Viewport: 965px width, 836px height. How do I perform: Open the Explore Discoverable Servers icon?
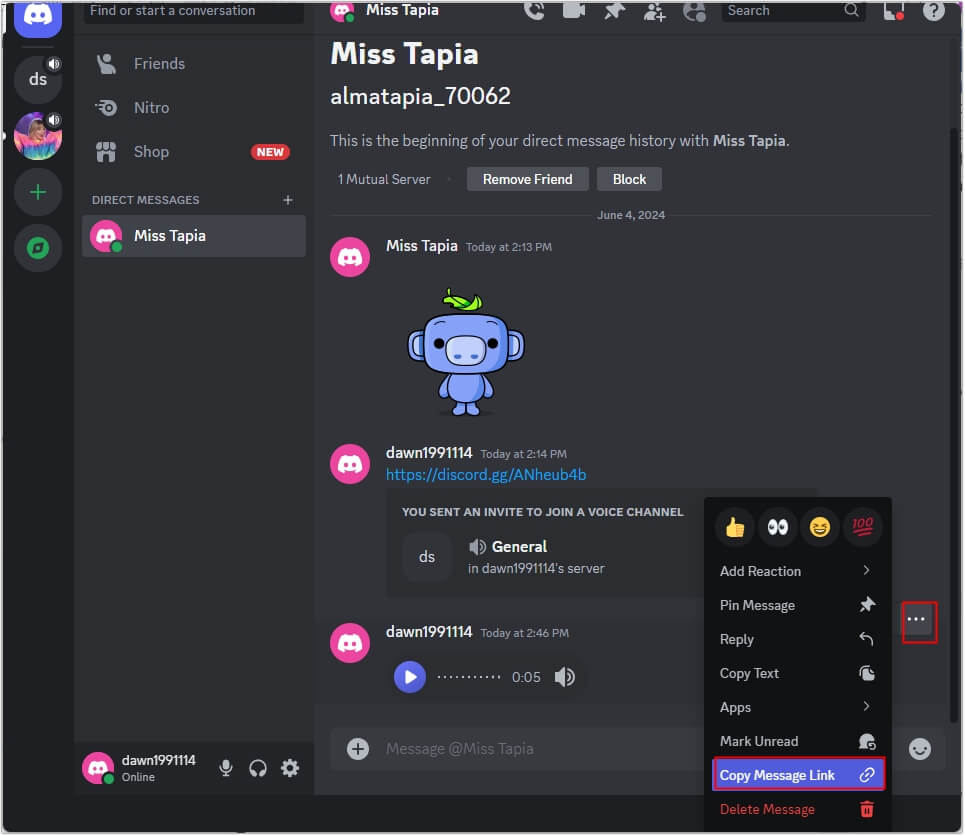point(37,248)
